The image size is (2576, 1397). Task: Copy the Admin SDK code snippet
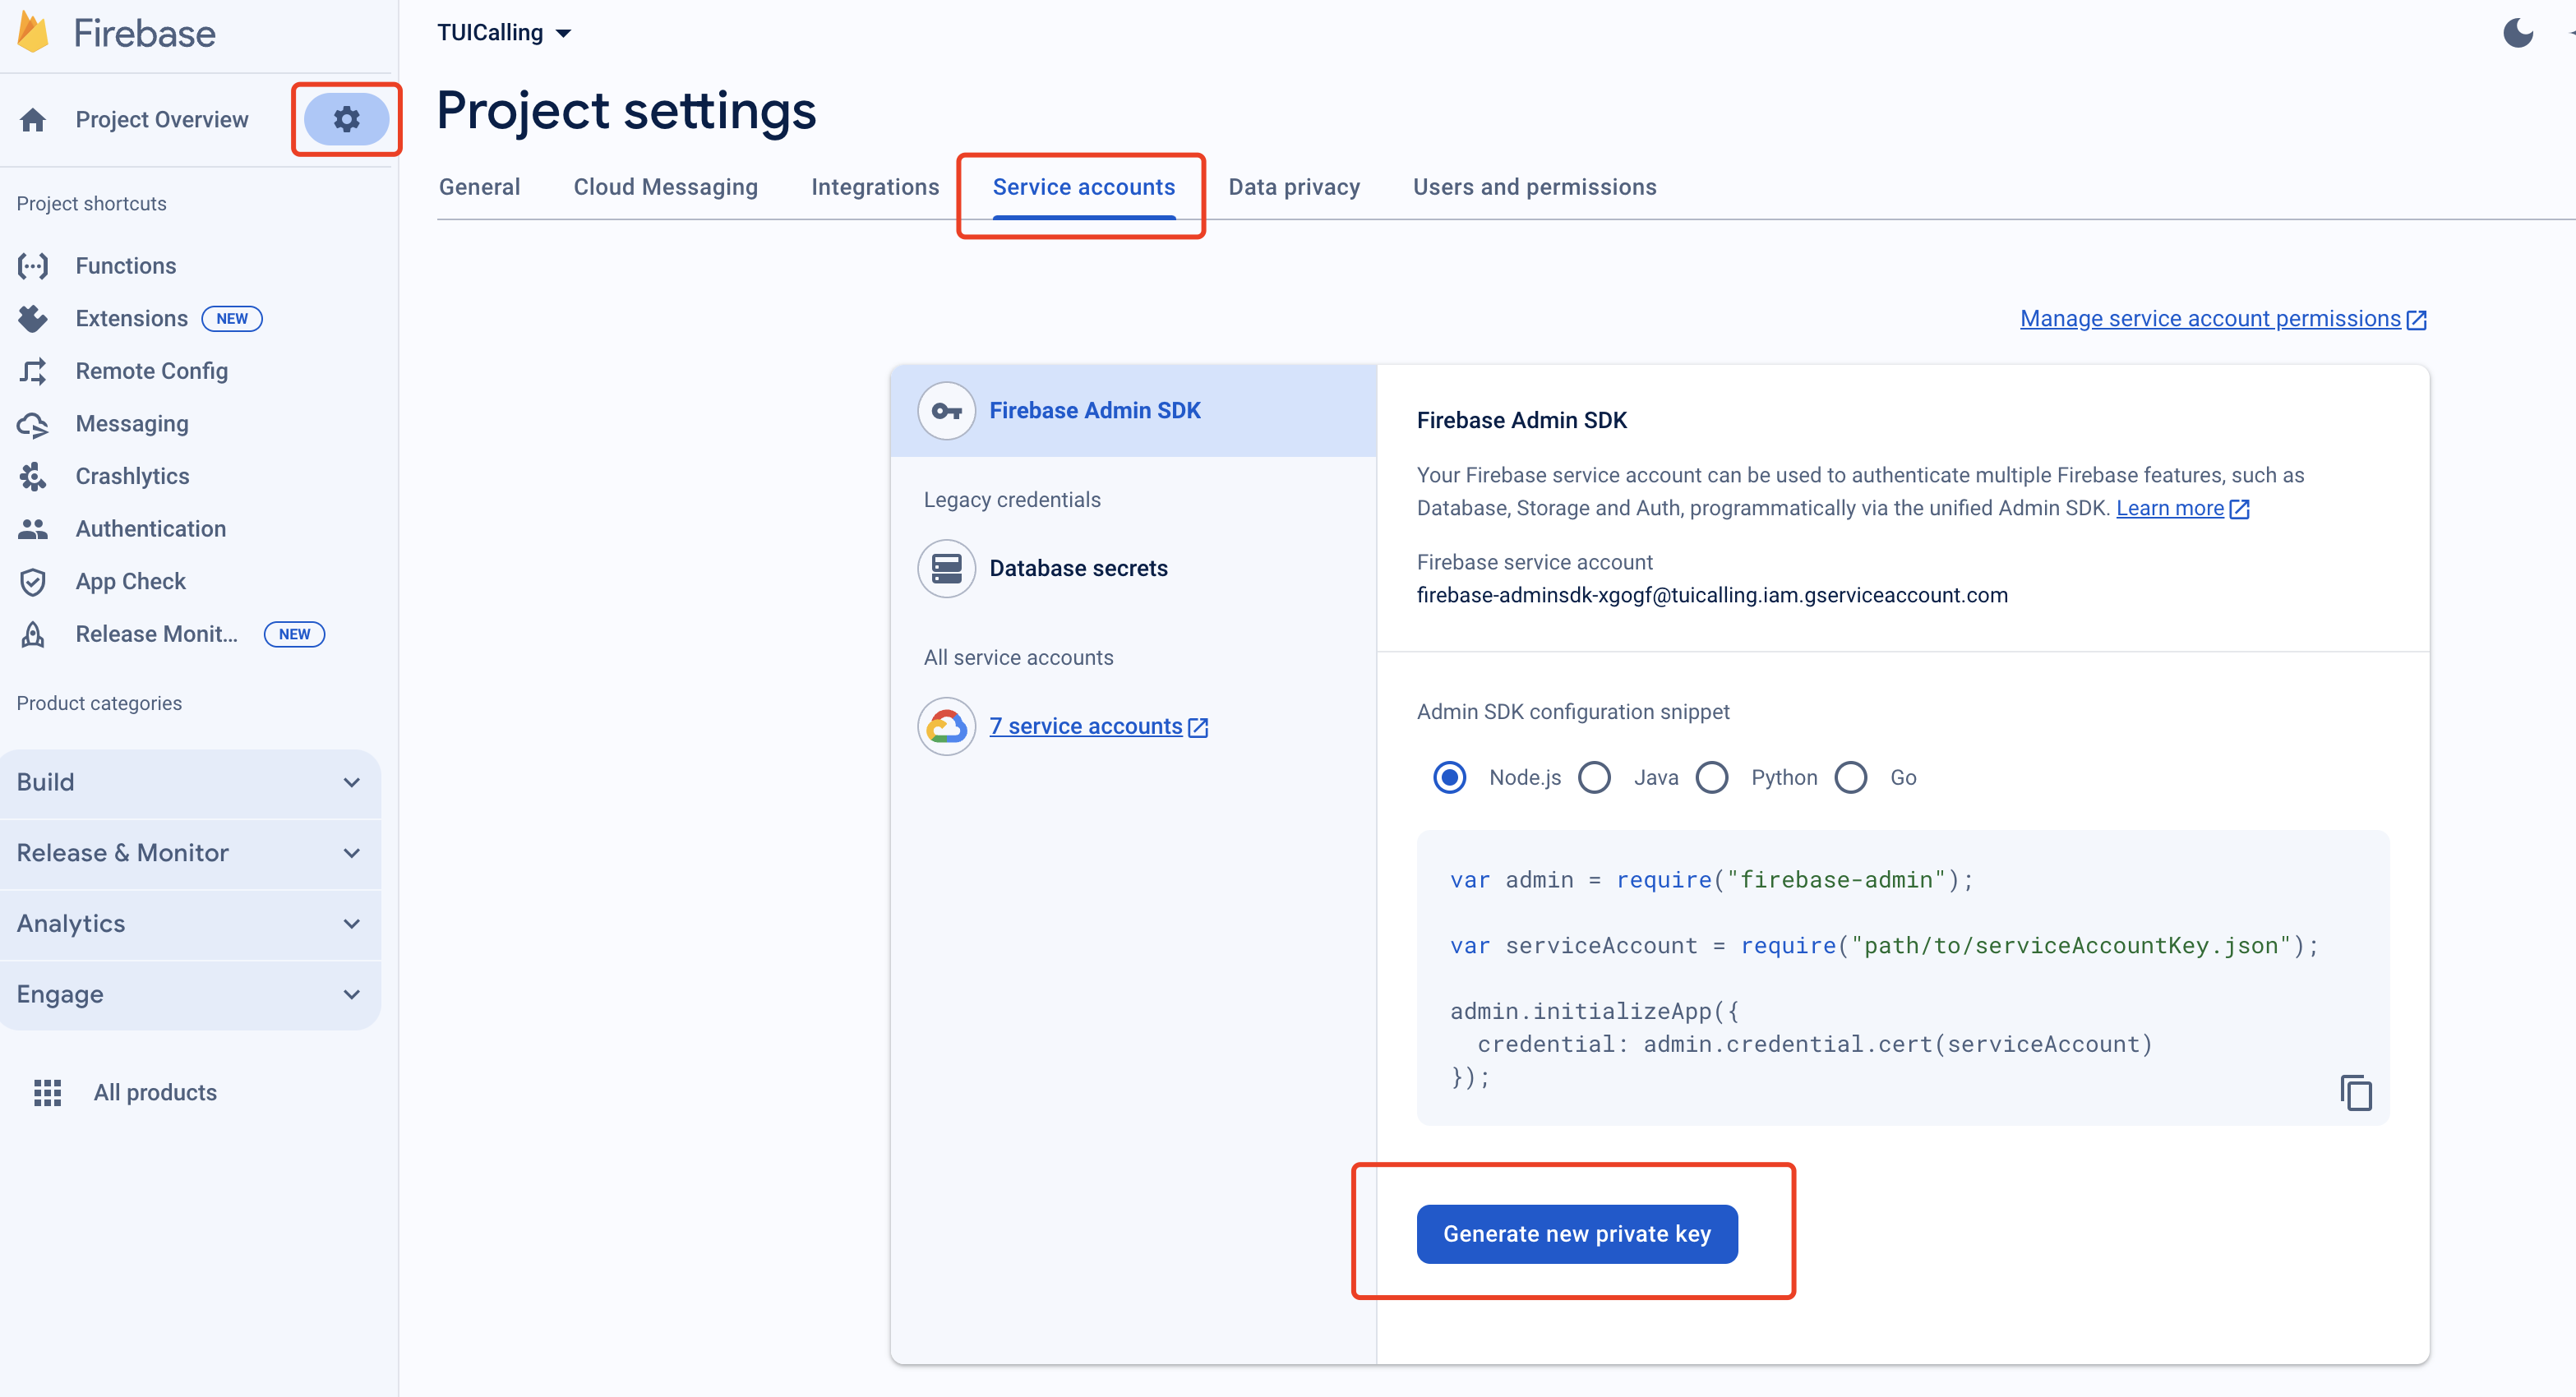[x=2355, y=1092]
